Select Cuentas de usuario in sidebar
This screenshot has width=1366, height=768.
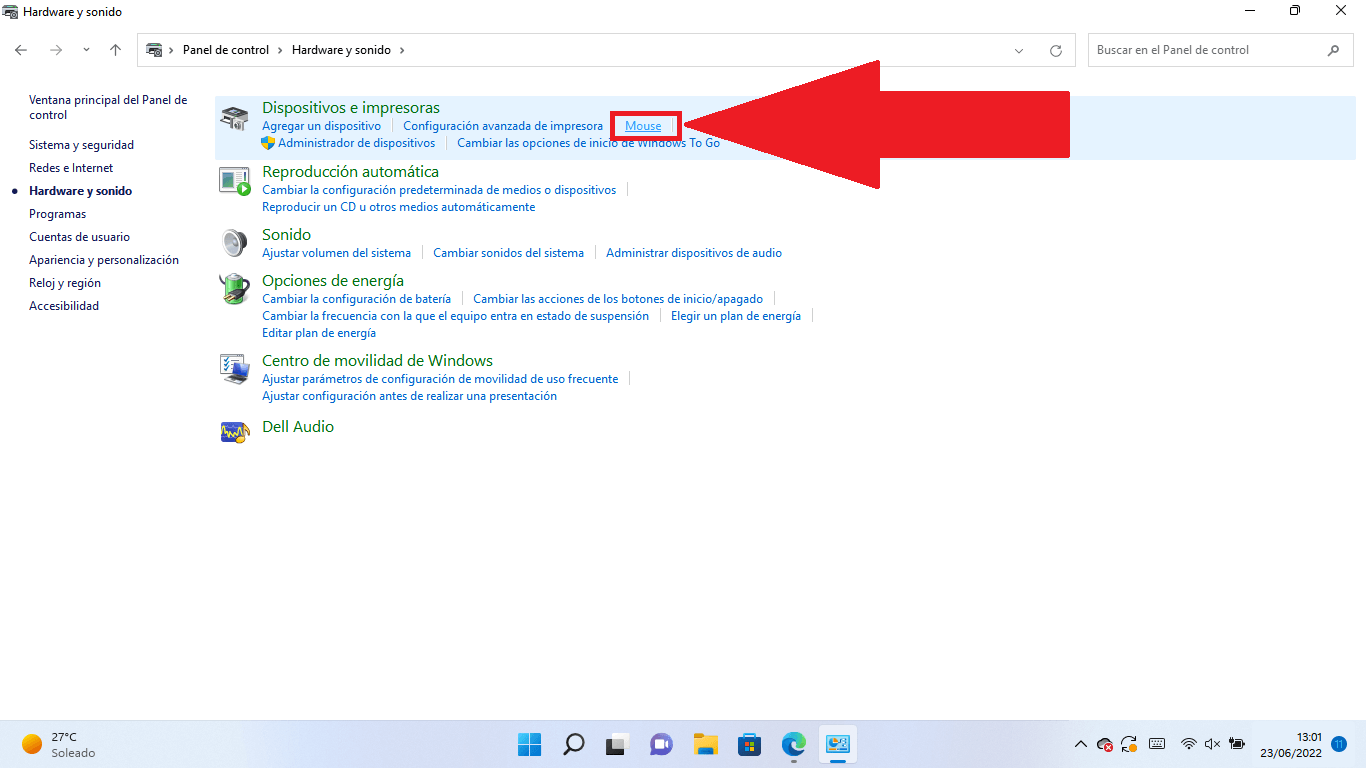click(79, 237)
